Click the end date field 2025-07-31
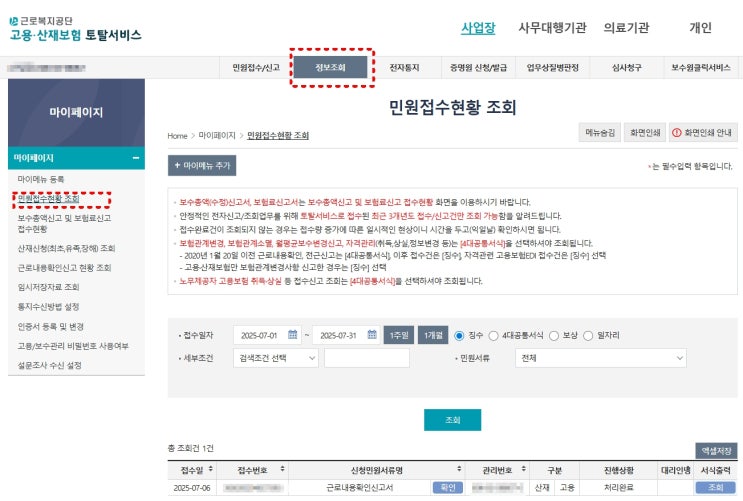This screenshot has width=743, height=501. point(346,335)
